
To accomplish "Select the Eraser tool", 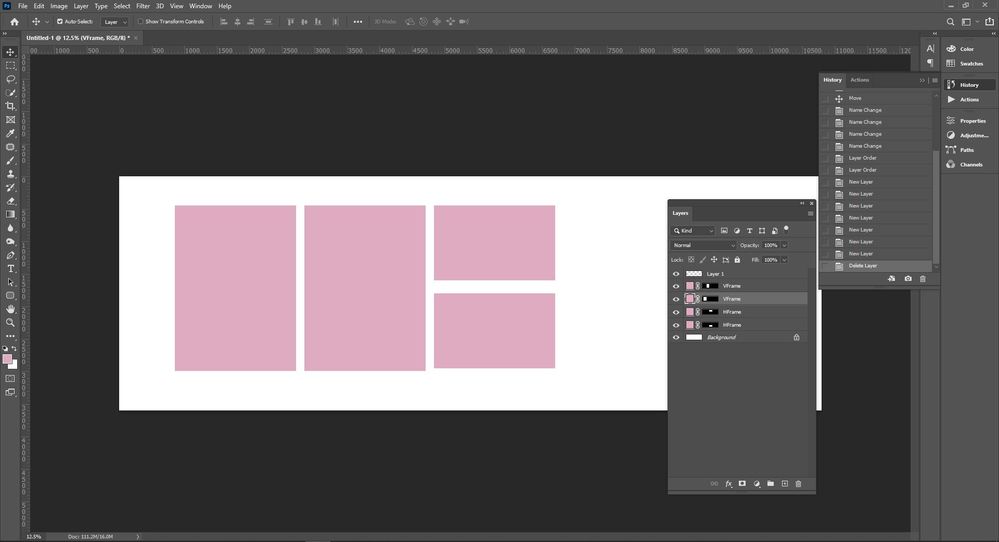I will click(x=10, y=201).
